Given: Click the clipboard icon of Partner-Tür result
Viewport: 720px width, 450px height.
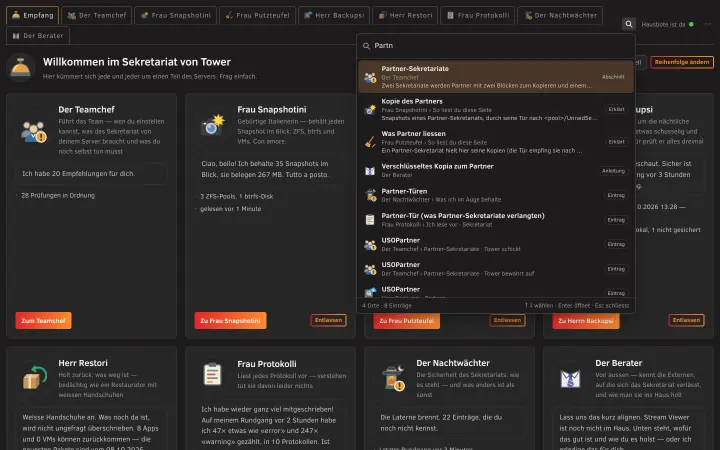Looking at the screenshot, I should coord(370,220).
